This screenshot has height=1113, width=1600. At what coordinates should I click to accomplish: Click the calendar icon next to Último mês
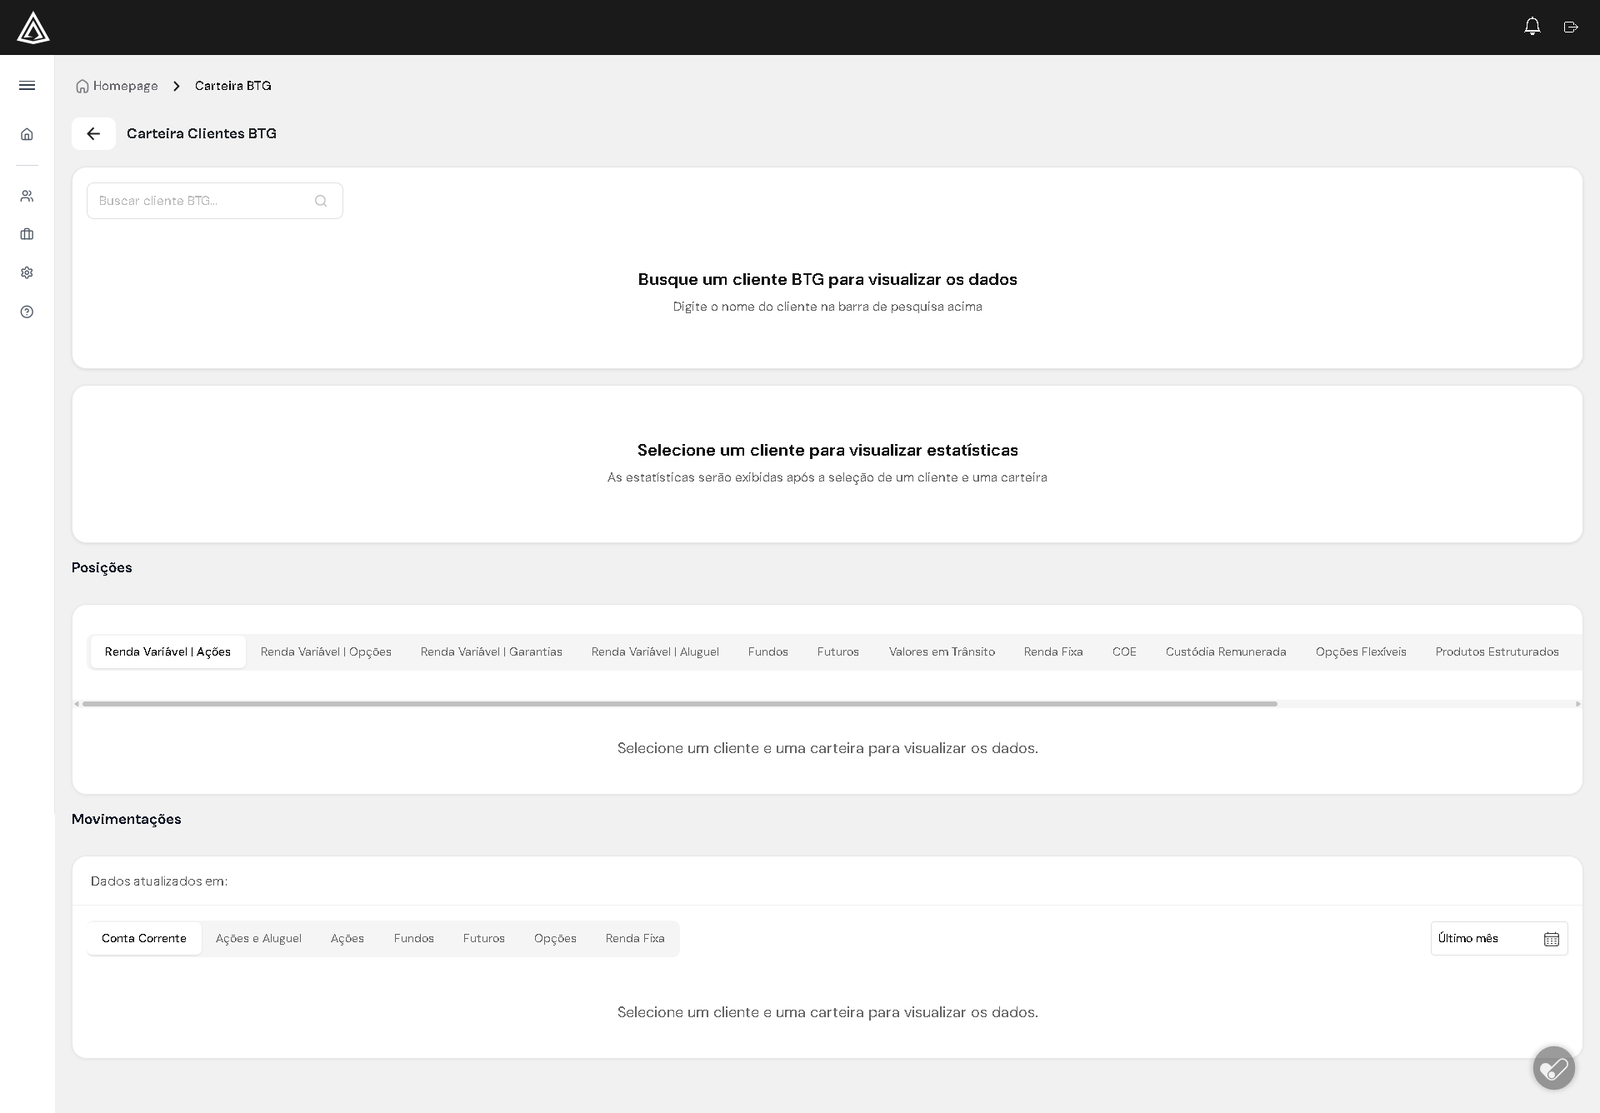point(1551,938)
